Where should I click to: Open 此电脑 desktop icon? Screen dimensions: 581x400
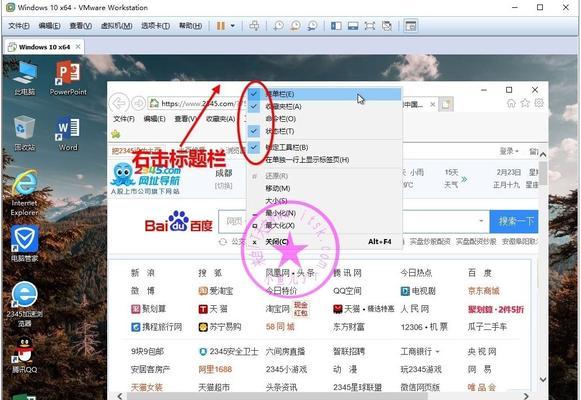pos(24,78)
